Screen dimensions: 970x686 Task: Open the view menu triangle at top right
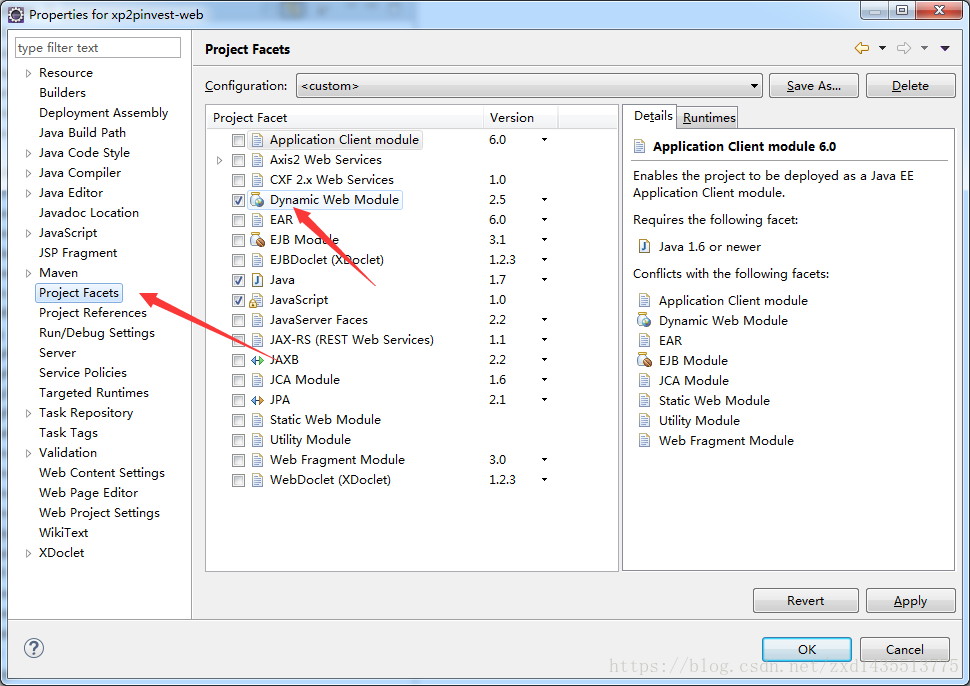point(945,48)
